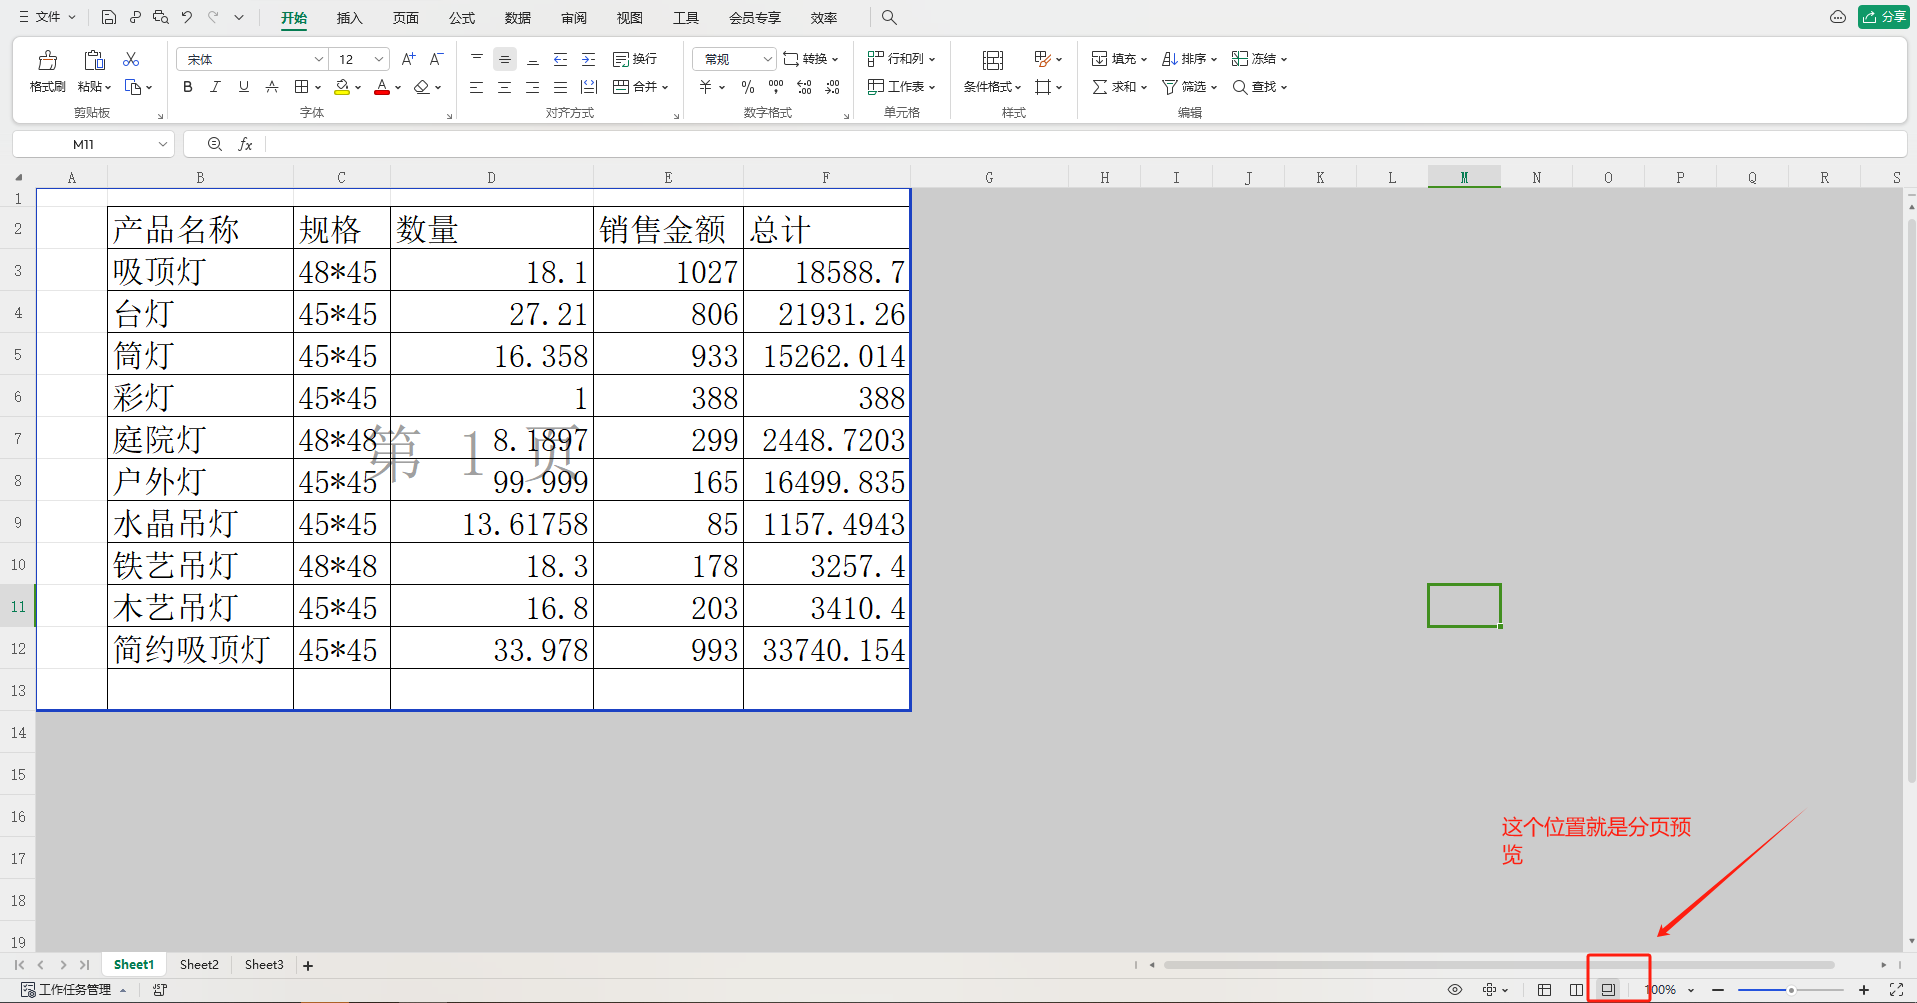Click the page break preview icon
The width and height of the screenshot is (1917, 1003).
click(x=1608, y=990)
